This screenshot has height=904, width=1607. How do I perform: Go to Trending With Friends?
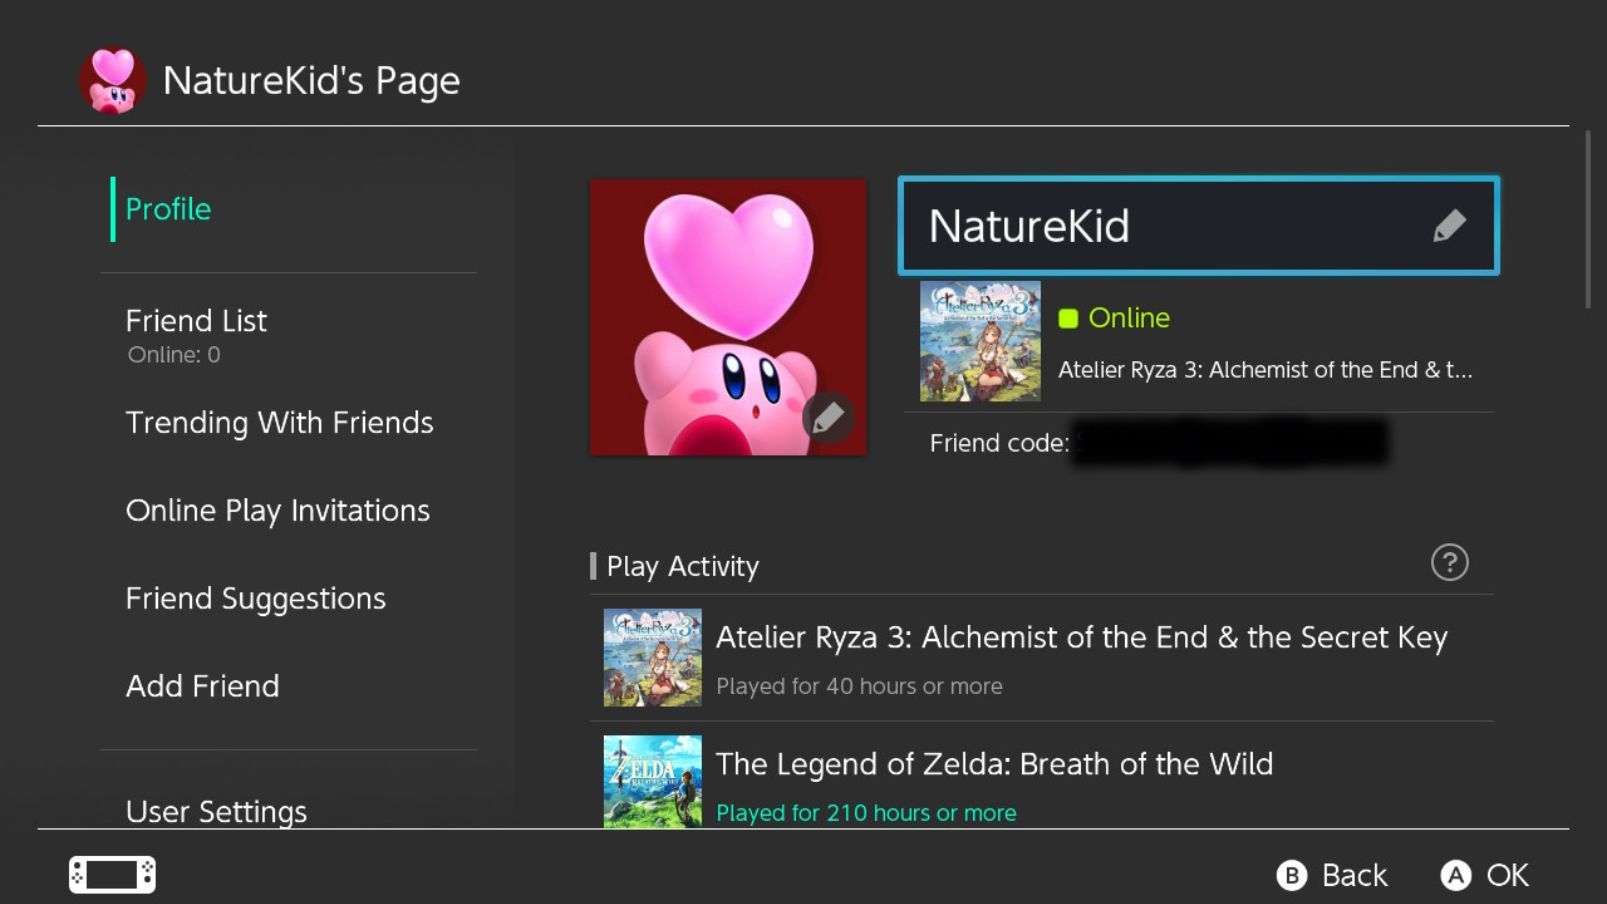[x=279, y=423]
